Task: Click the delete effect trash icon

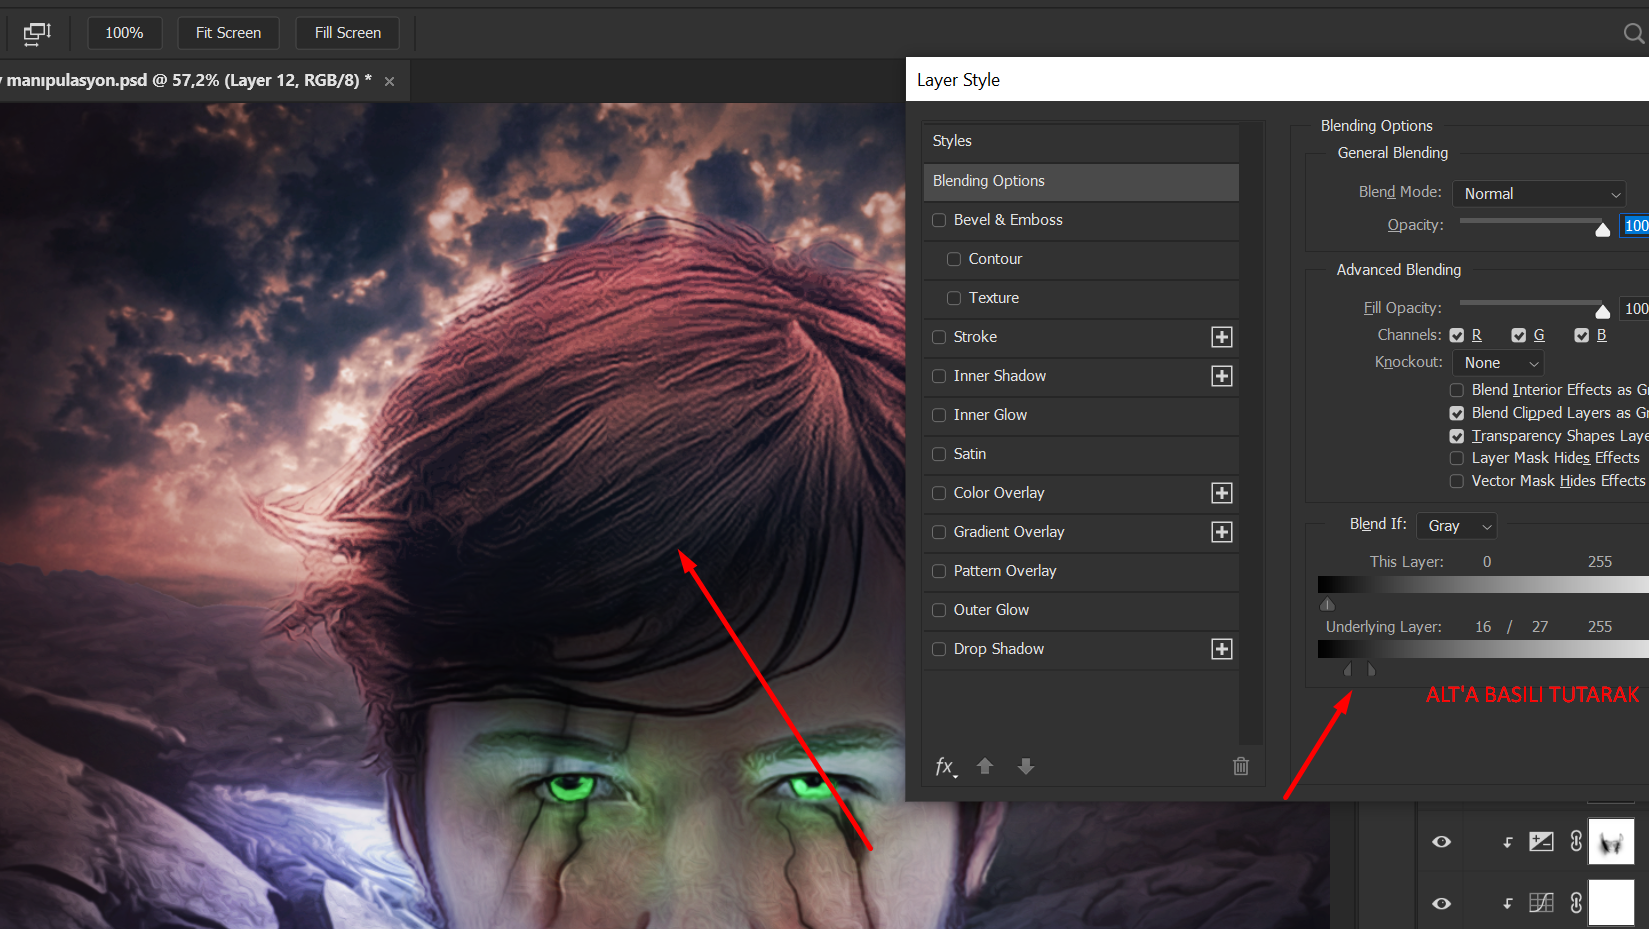Action: click(1241, 766)
